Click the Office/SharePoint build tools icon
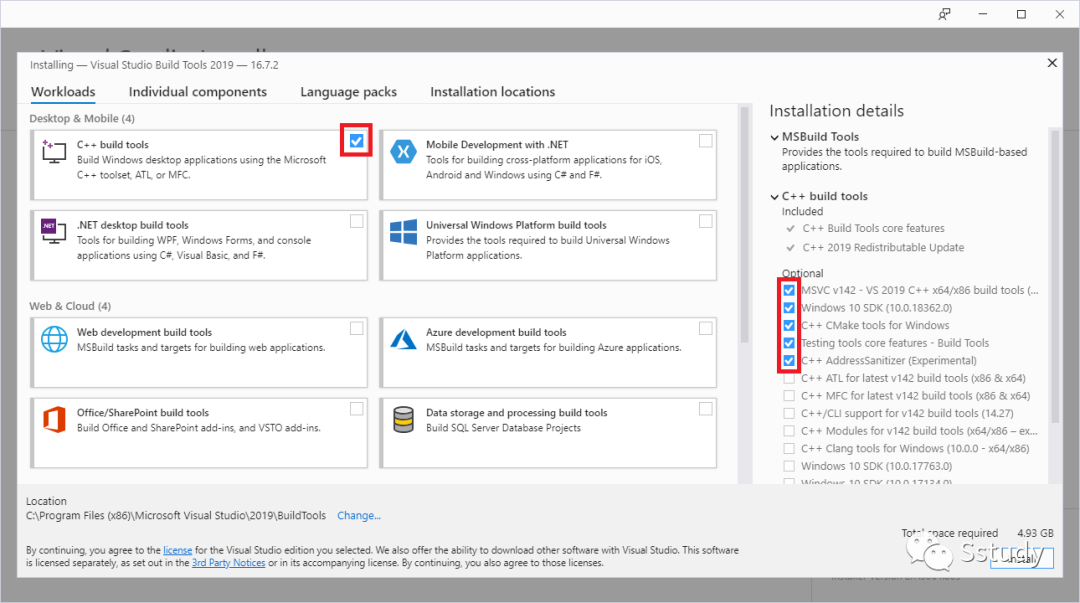The width and height of the screenshot is (1080, 603). click(x=54, y=419)
